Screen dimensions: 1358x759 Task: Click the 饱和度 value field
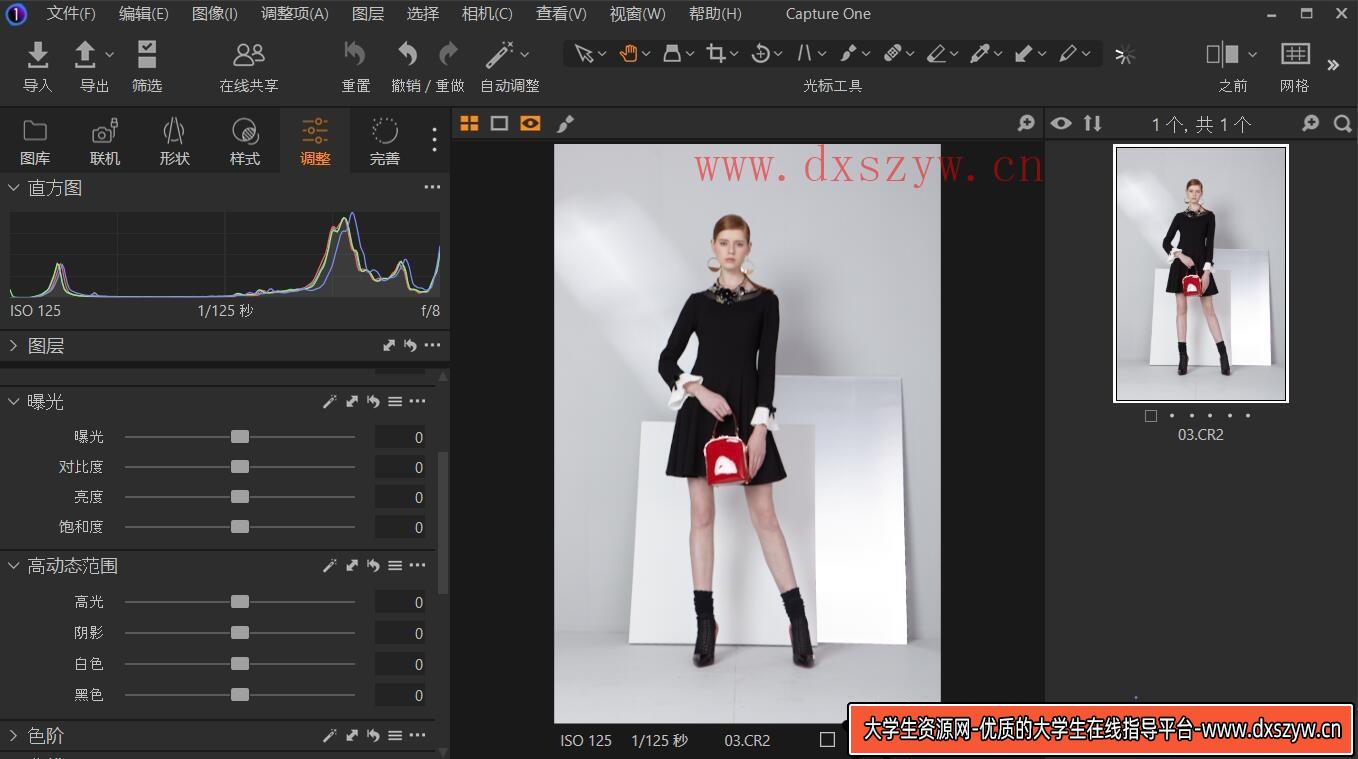[401, 527]
